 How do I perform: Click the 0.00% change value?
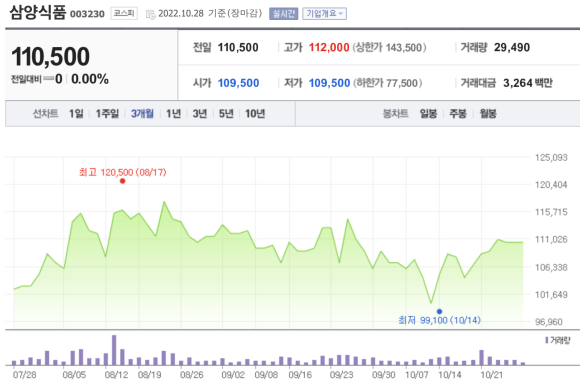[x=90, y=79]
